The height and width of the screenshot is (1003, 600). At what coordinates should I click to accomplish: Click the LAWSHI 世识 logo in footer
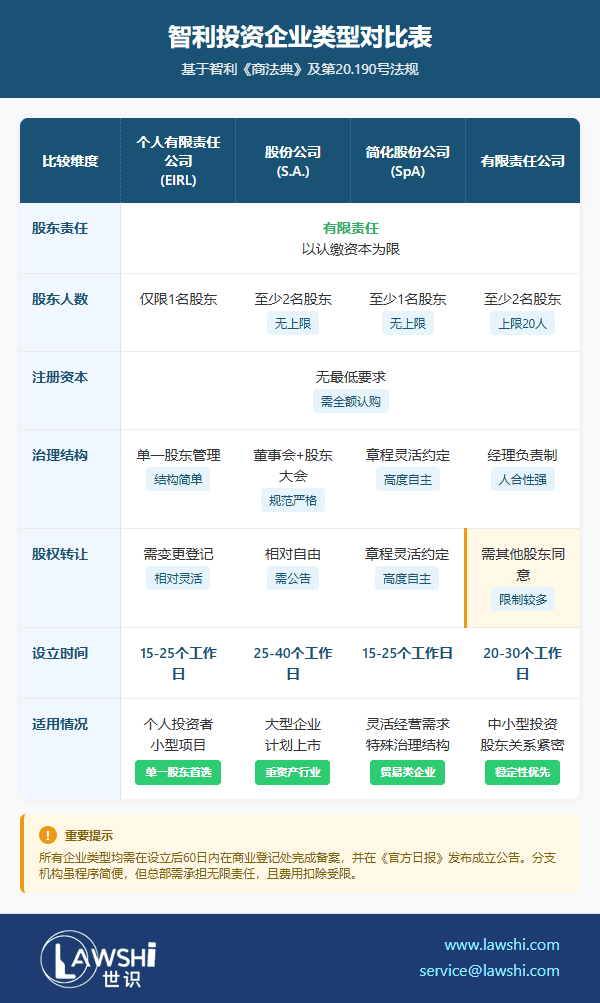[98, 958]
